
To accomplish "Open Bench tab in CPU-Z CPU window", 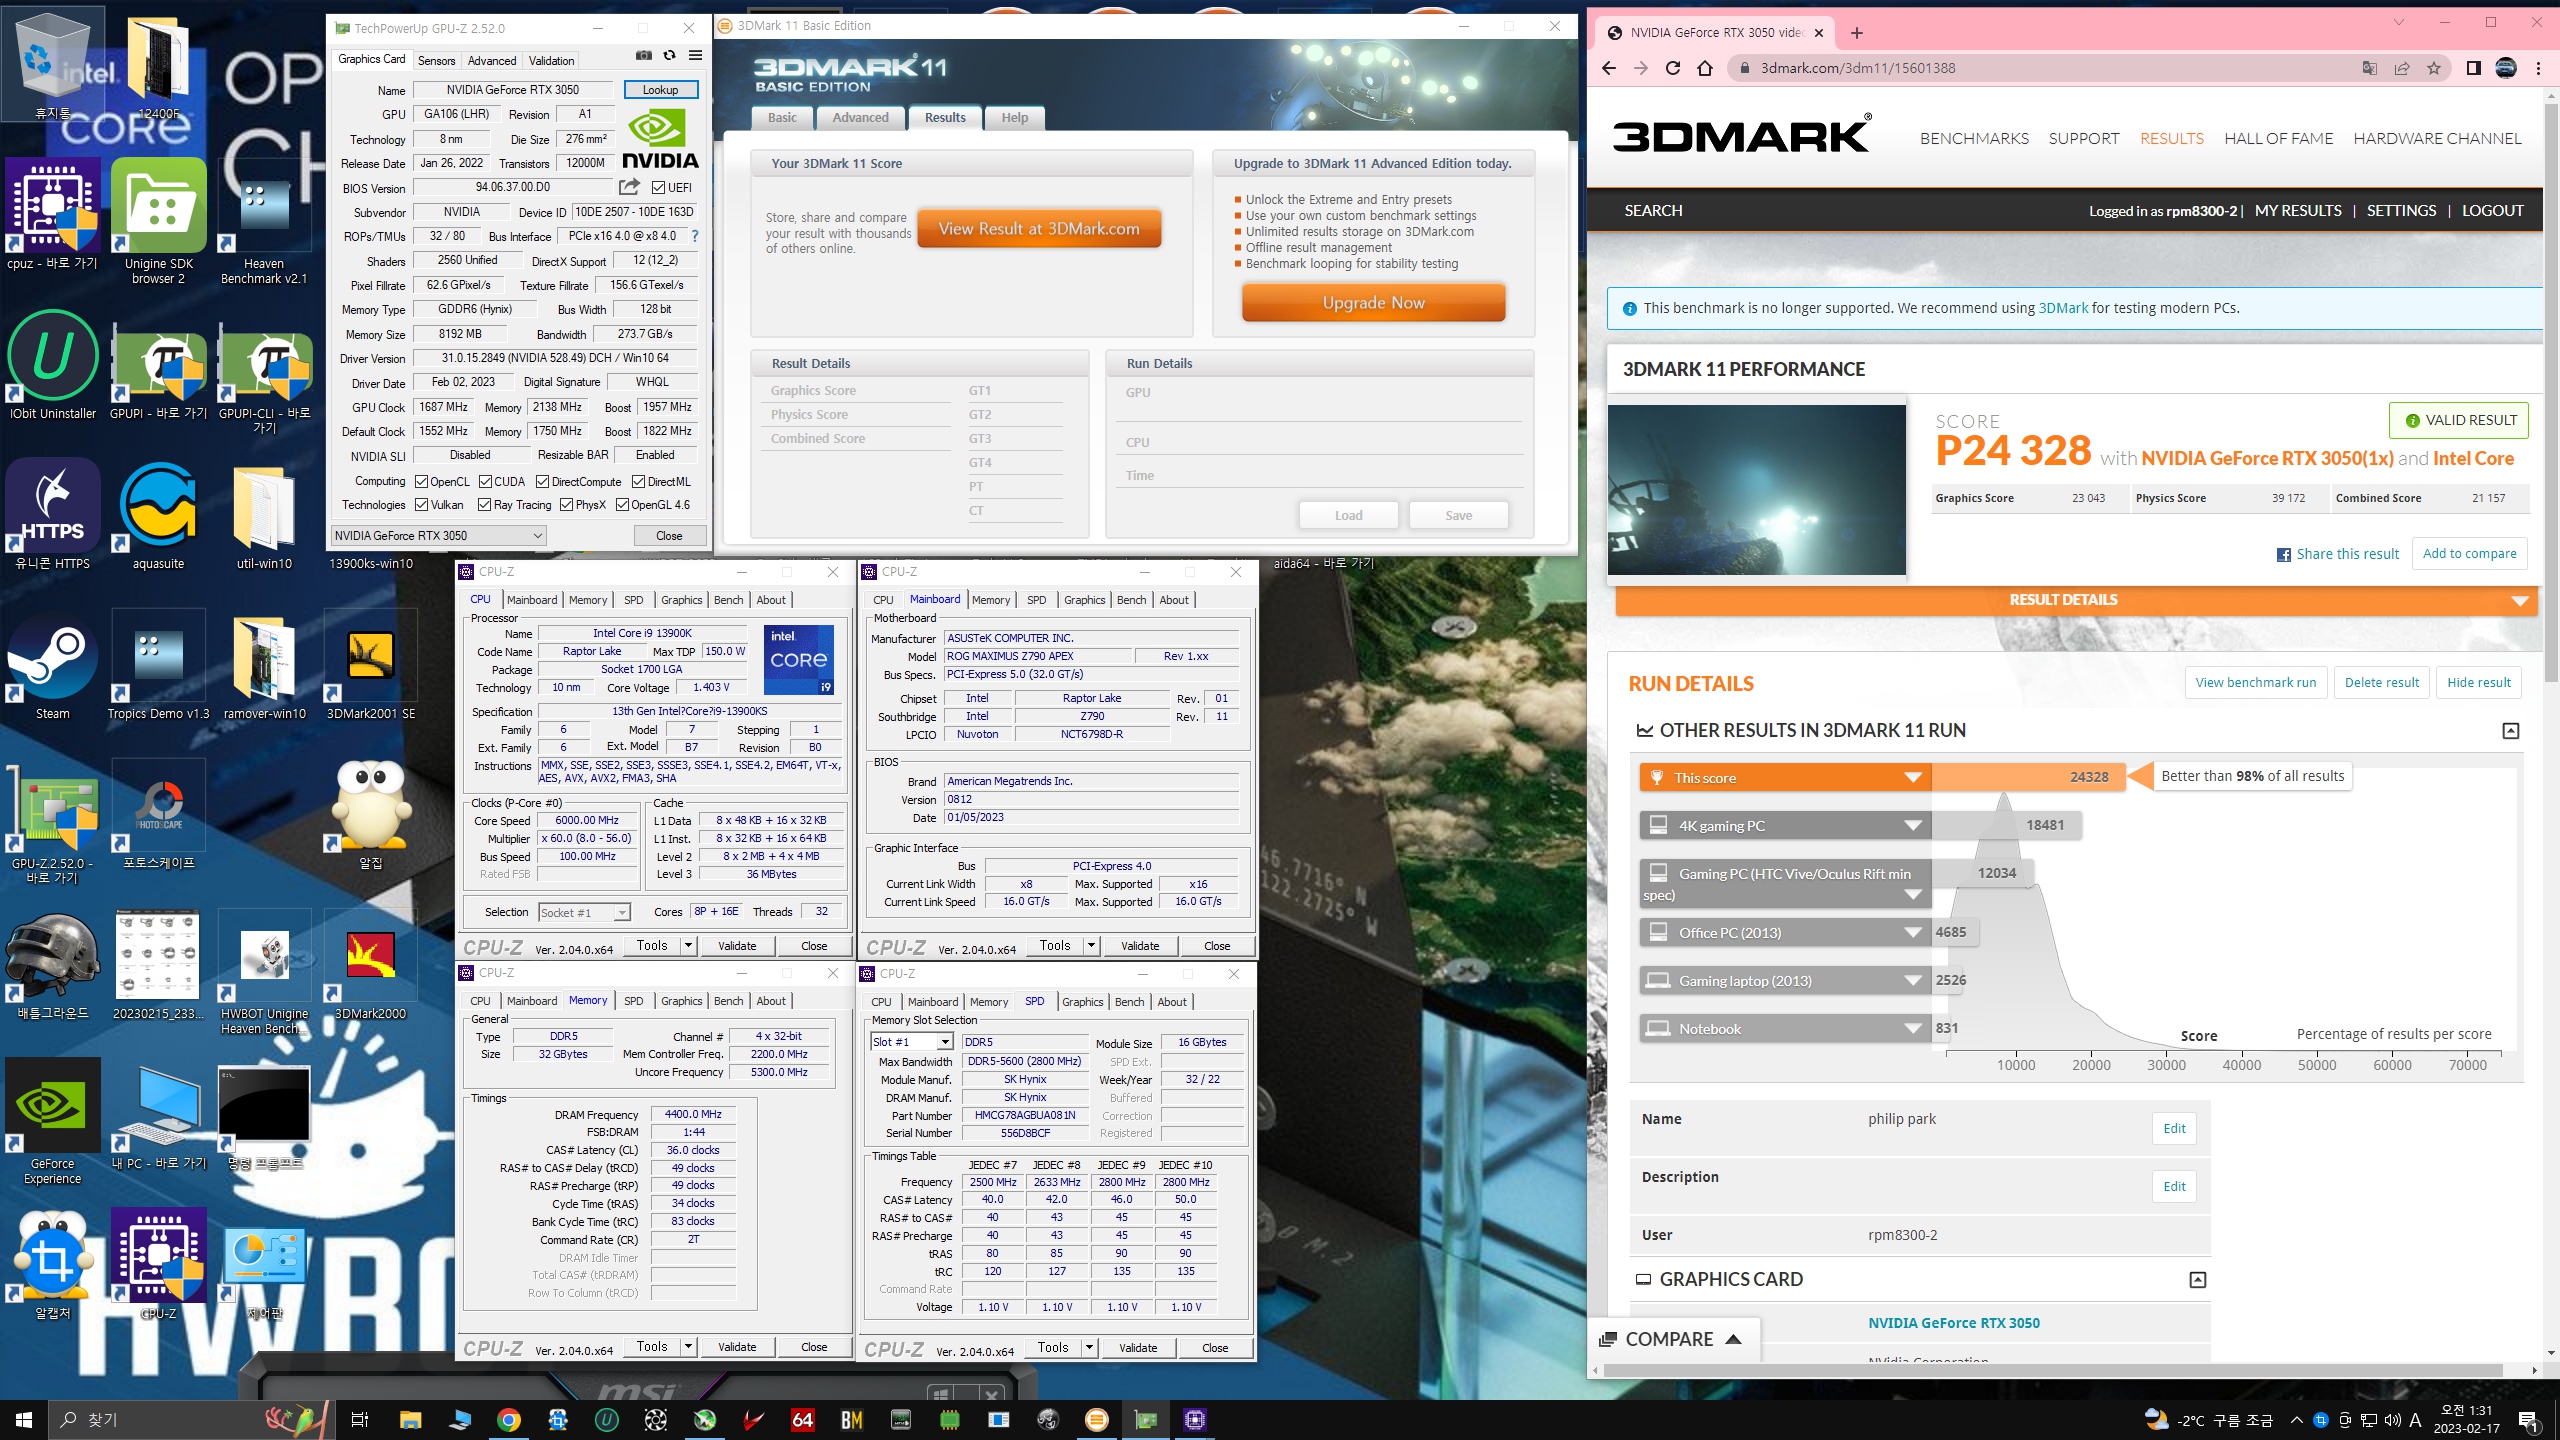I will [728, 600].
